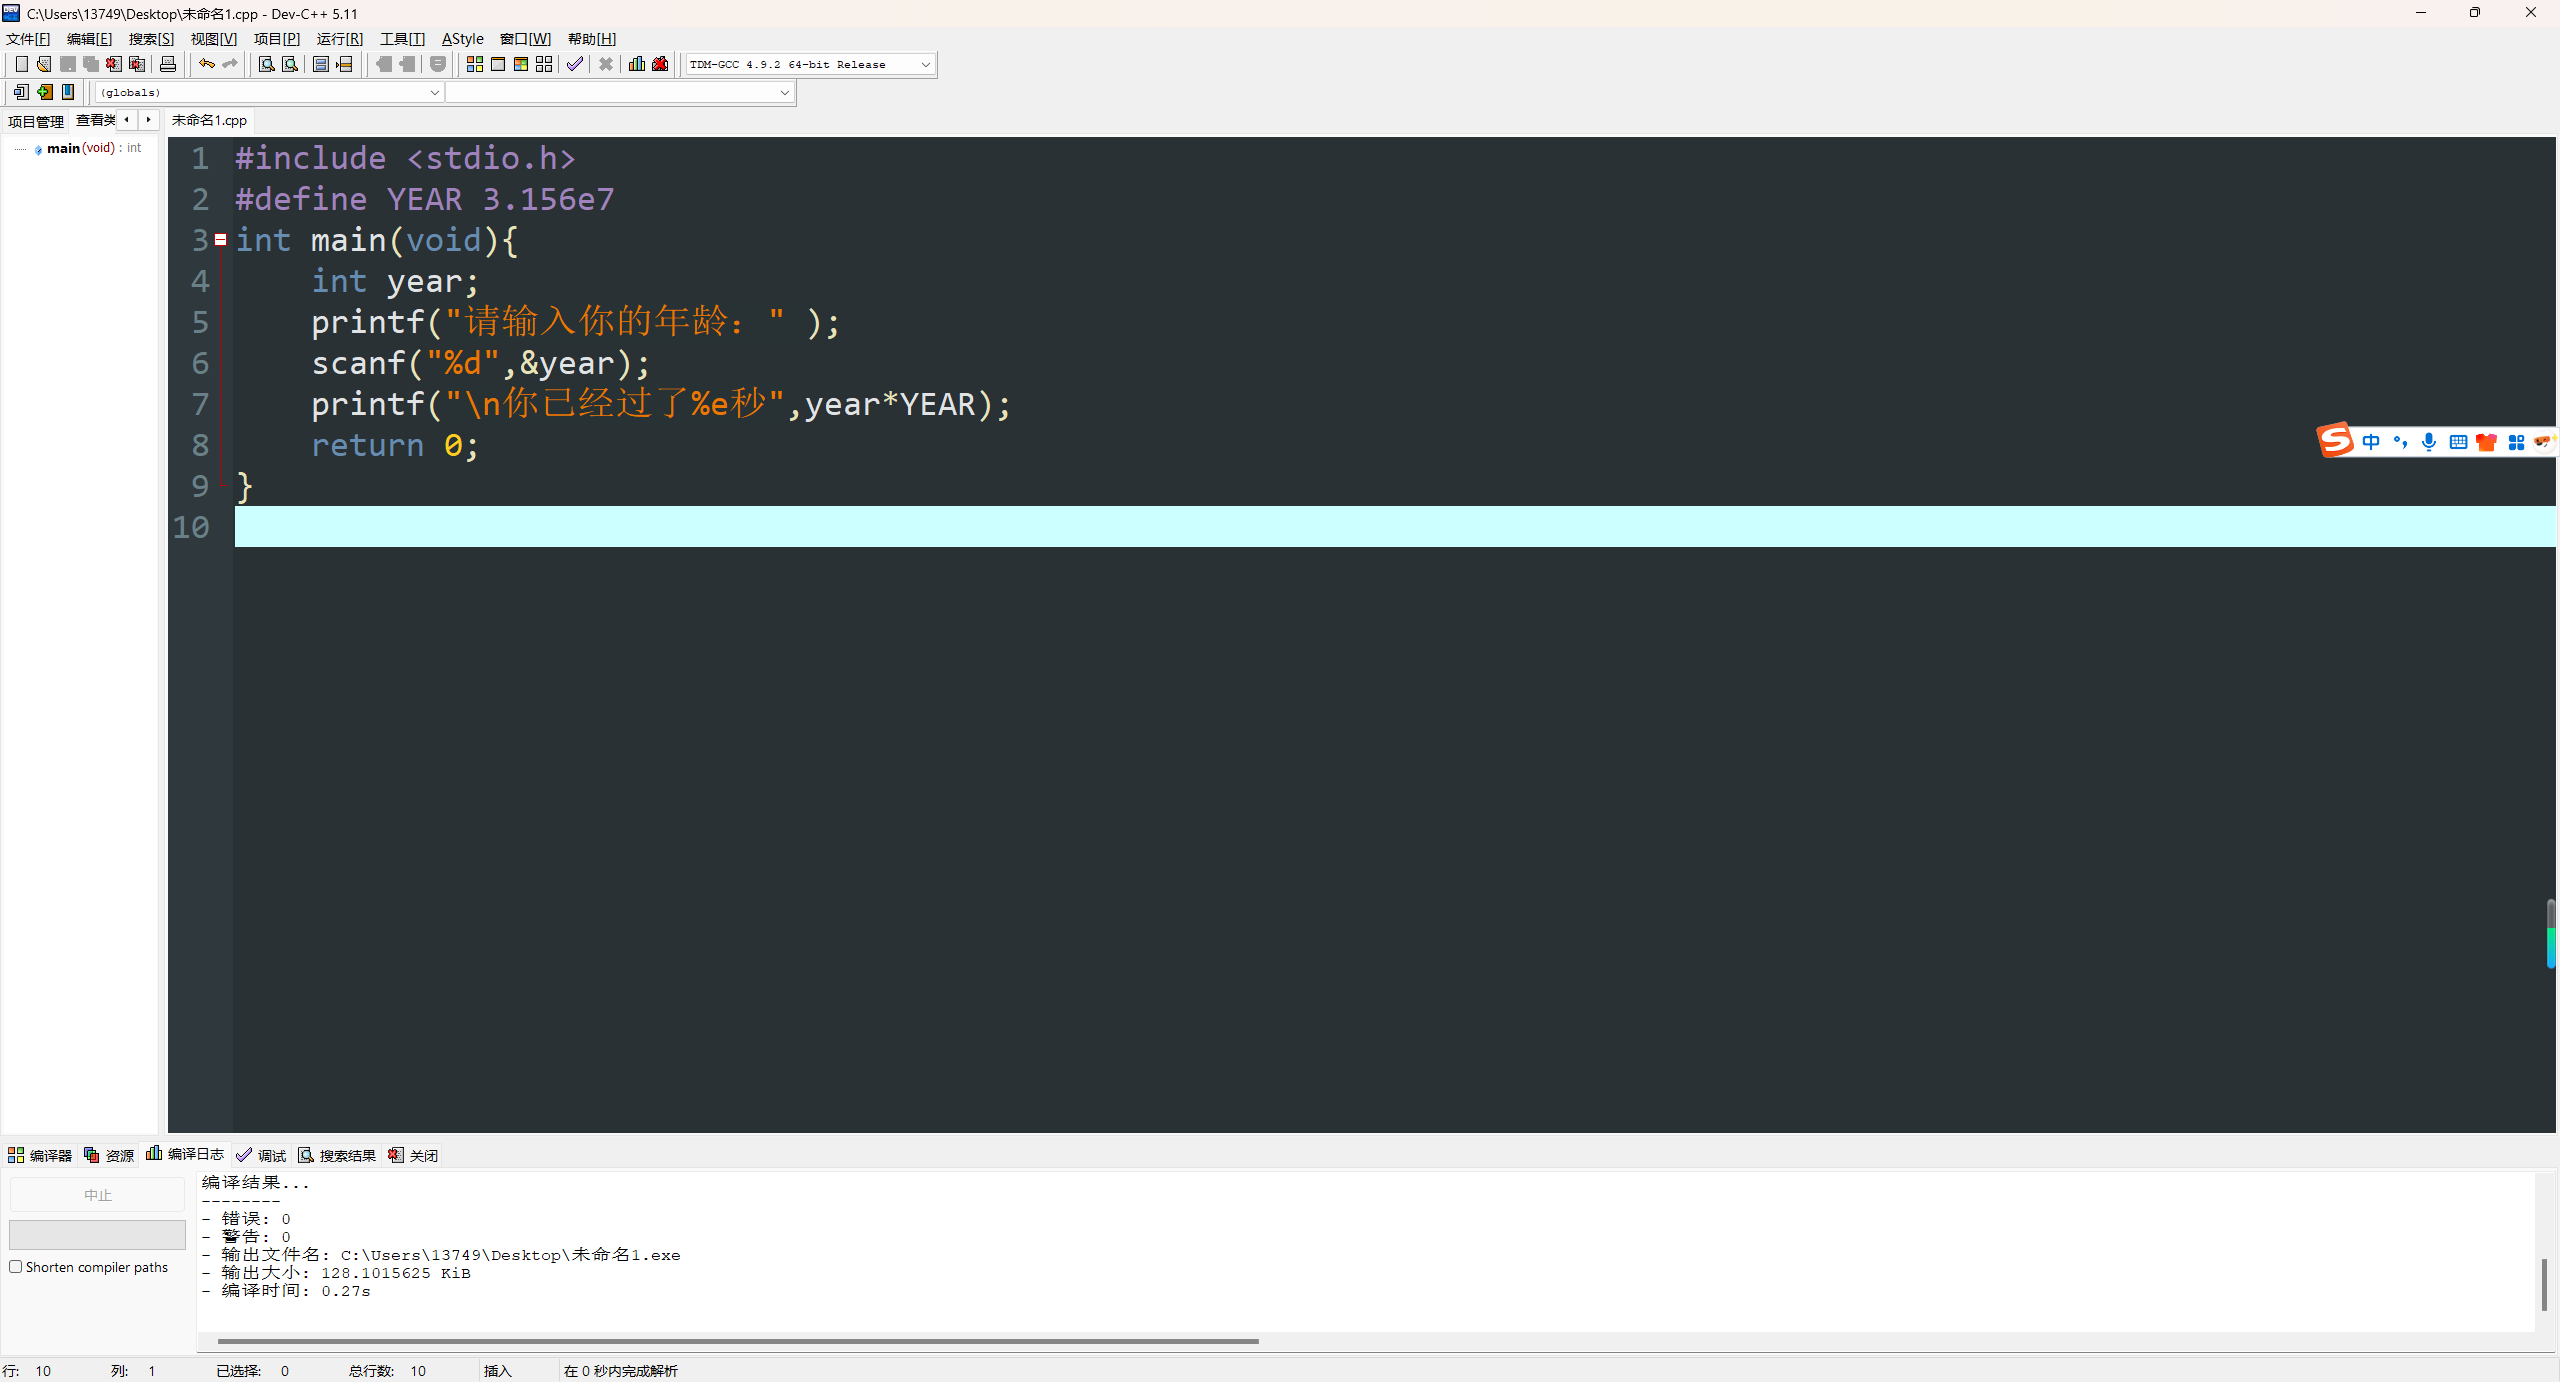Expand the (globals) scope dropdown
The height and width of the screenshot is (1382, 2560).
click(x=434, y=92)
